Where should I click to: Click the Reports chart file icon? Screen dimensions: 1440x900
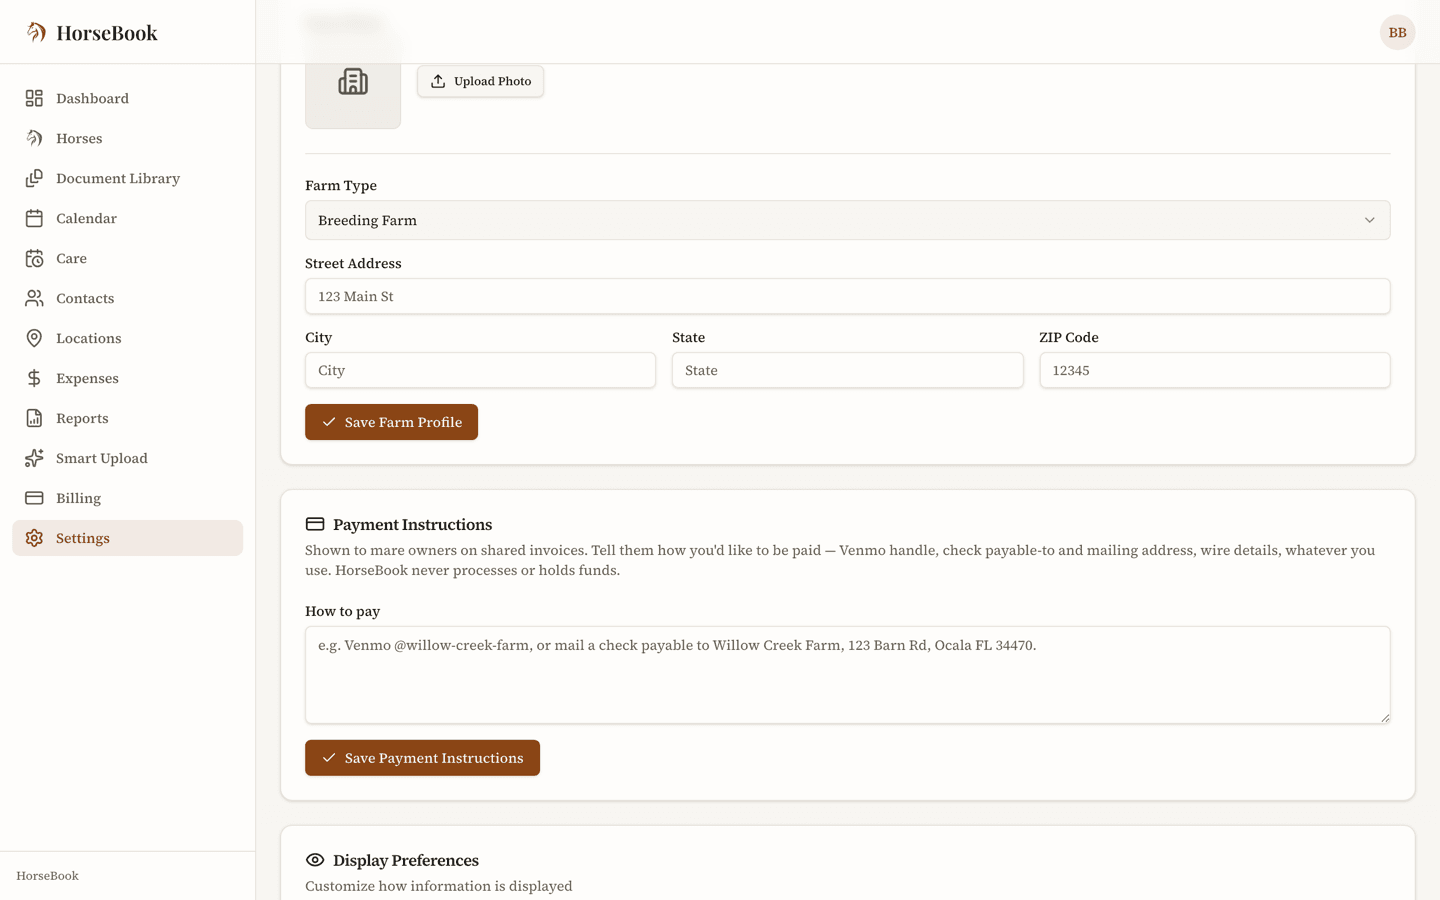click(34, 418)
